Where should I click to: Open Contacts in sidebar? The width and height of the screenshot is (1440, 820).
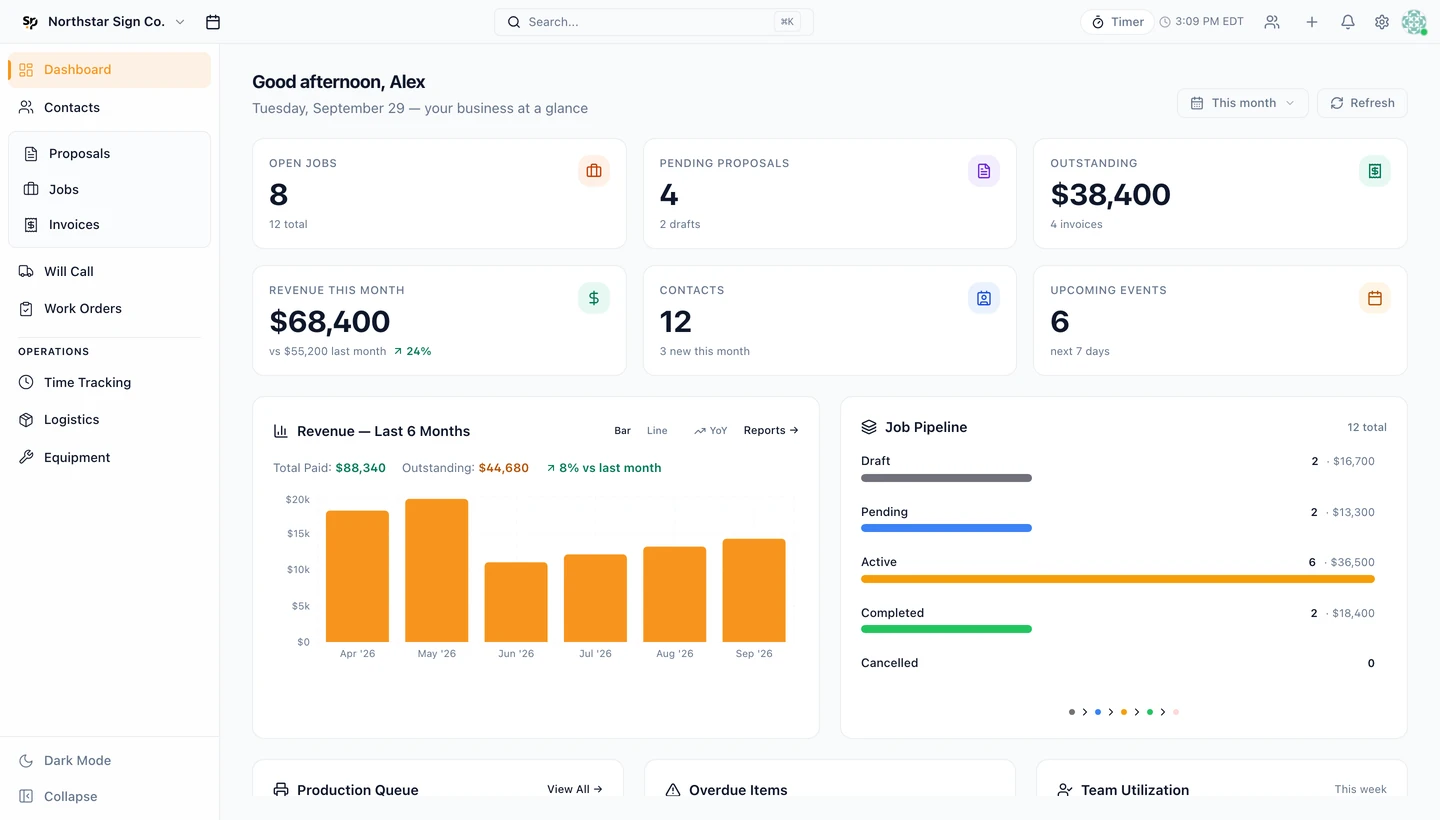110,107
